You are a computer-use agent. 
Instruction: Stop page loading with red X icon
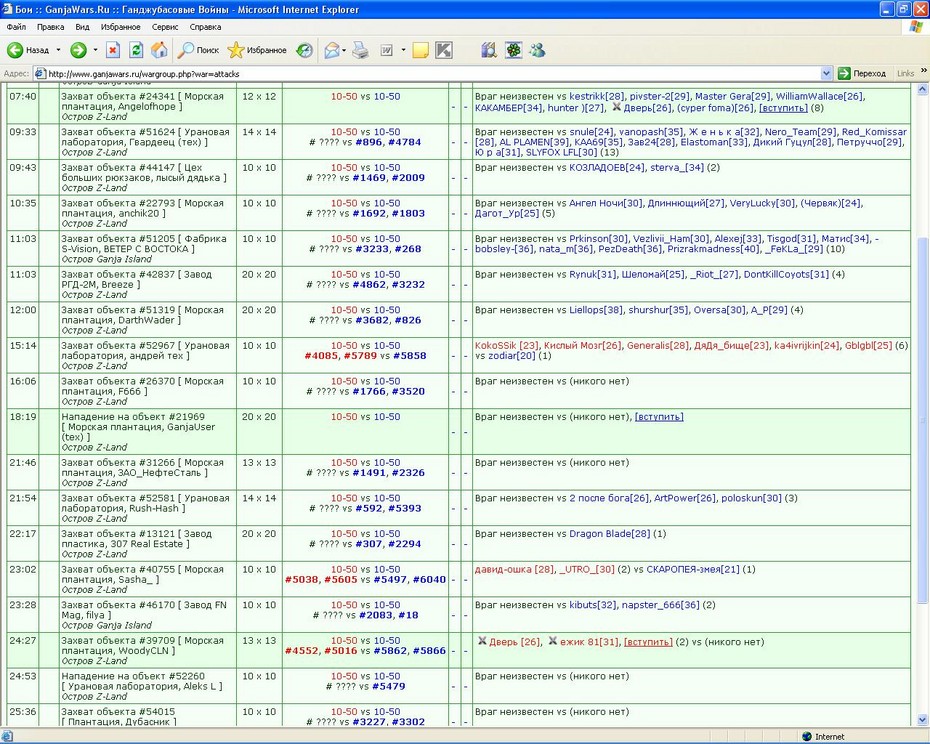coord(113,50)
